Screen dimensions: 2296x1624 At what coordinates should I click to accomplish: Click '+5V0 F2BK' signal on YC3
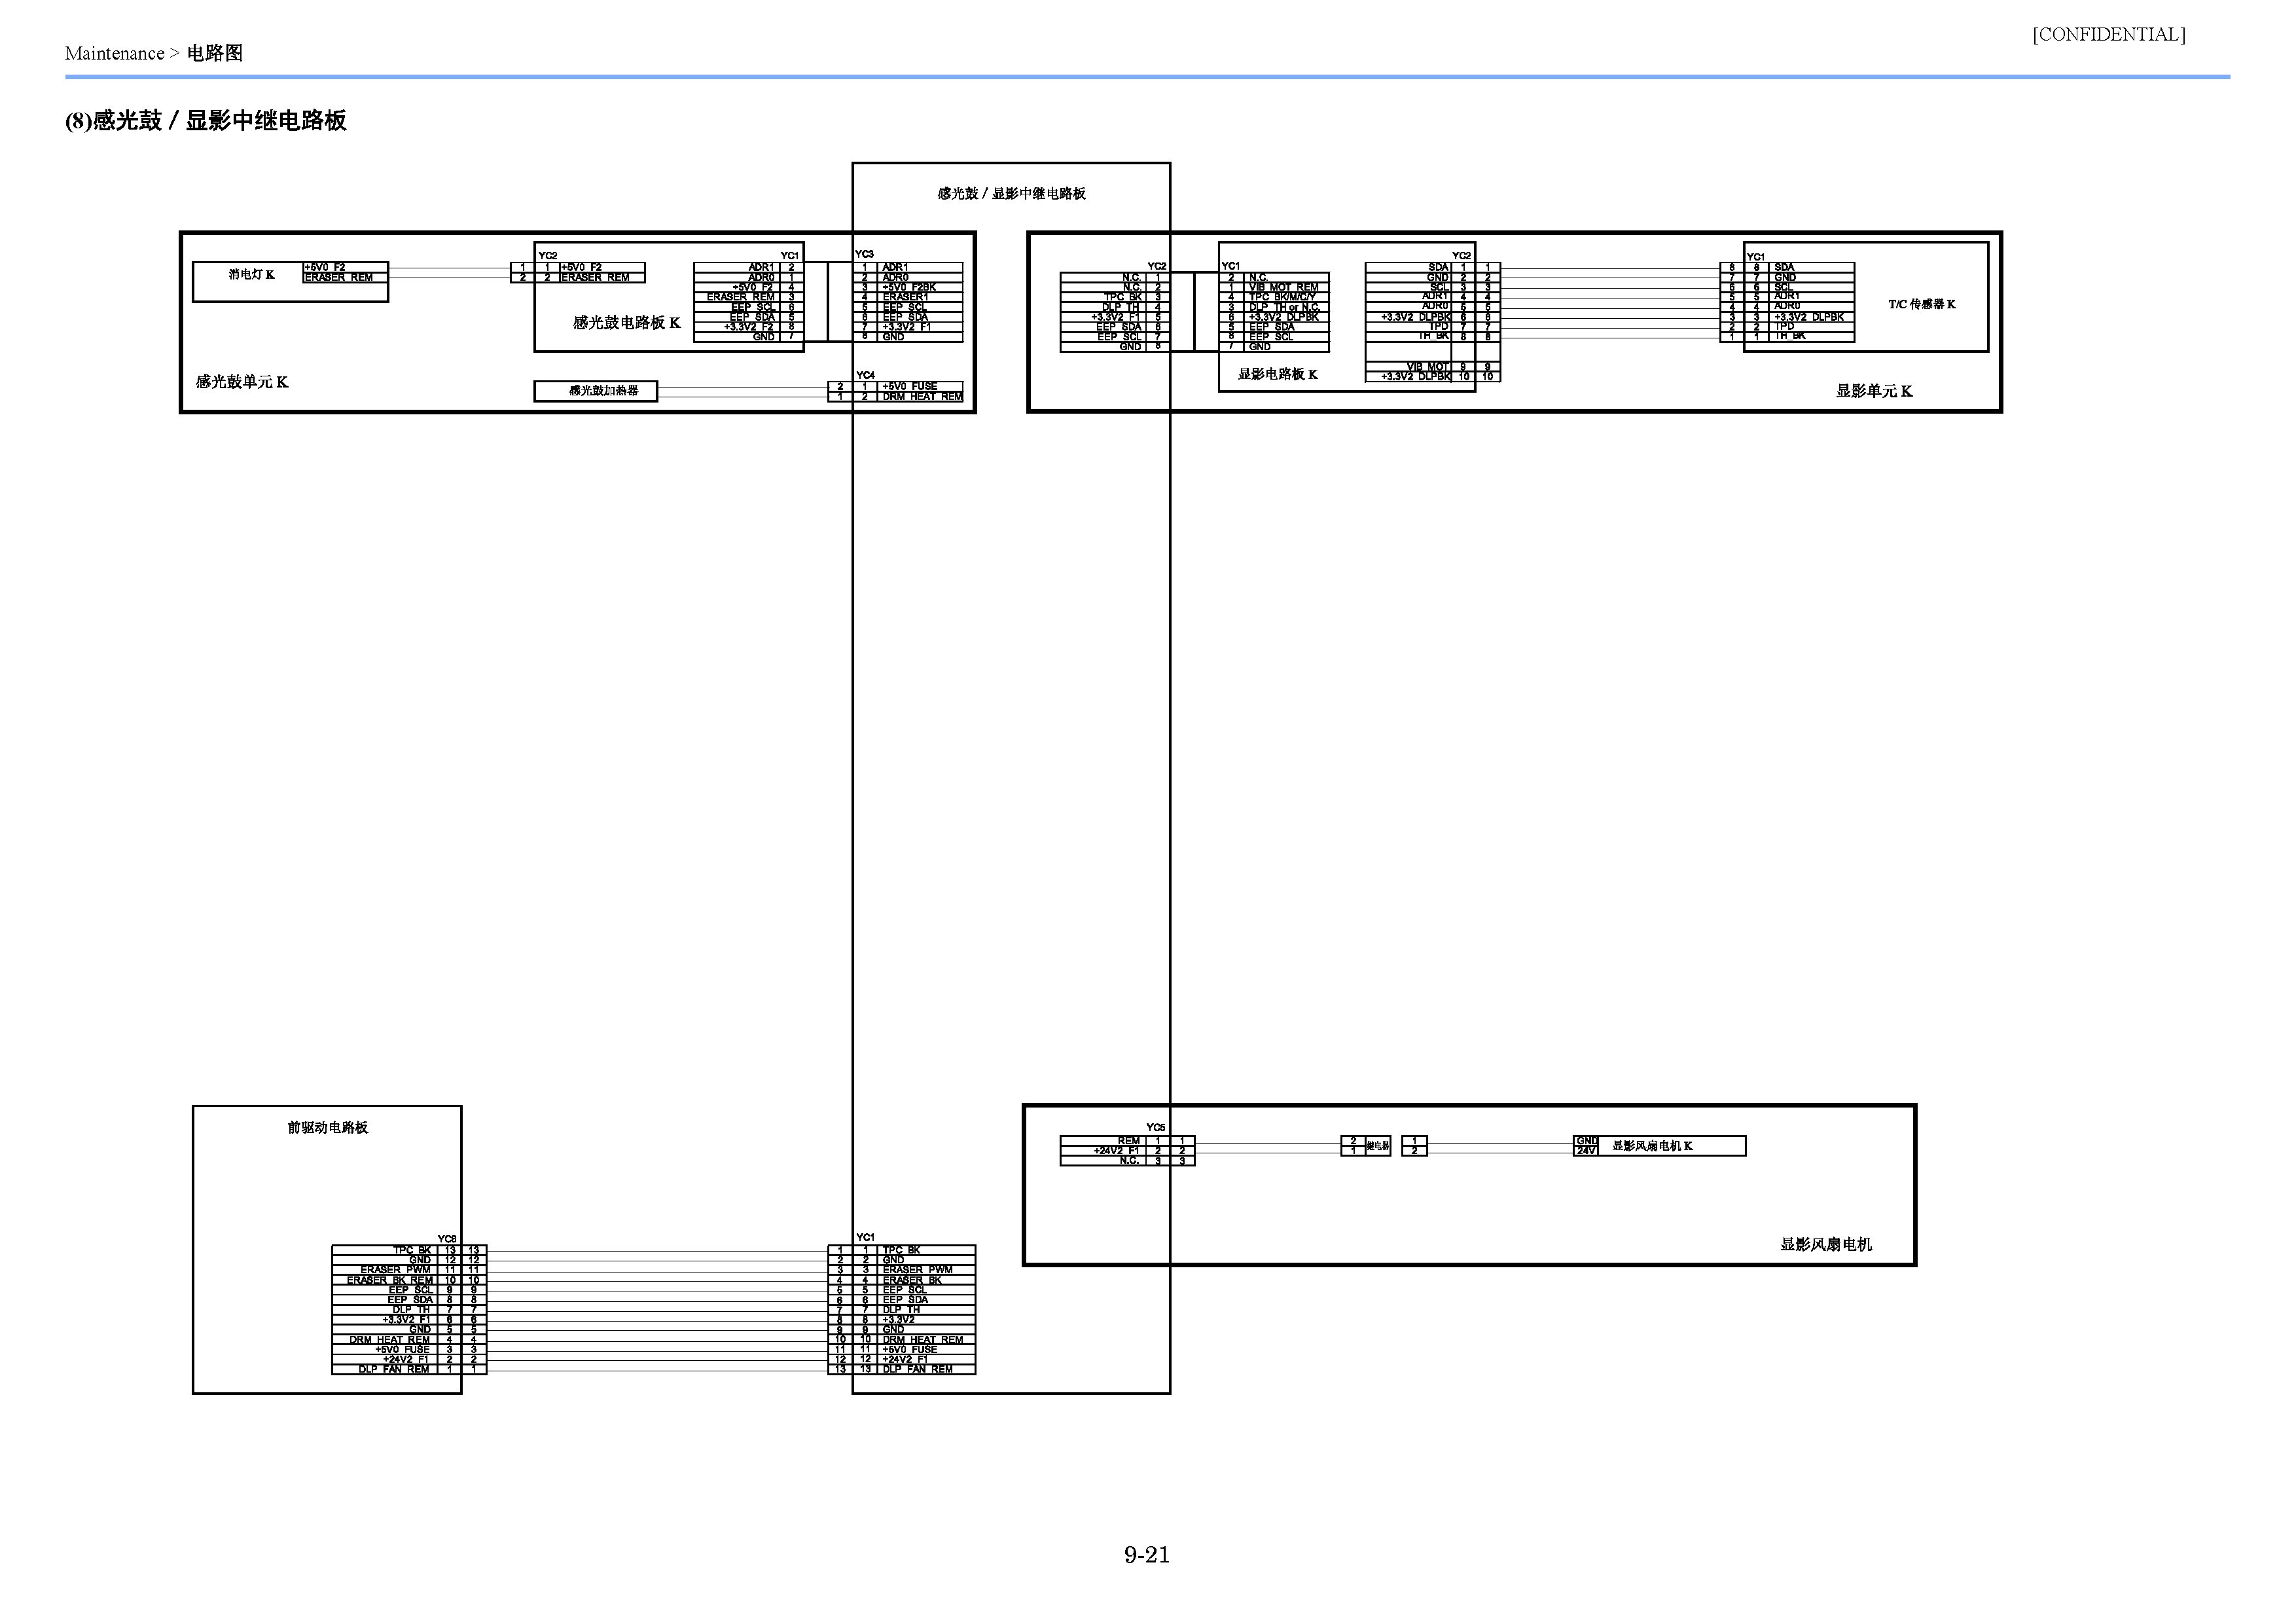pos(909,287)
